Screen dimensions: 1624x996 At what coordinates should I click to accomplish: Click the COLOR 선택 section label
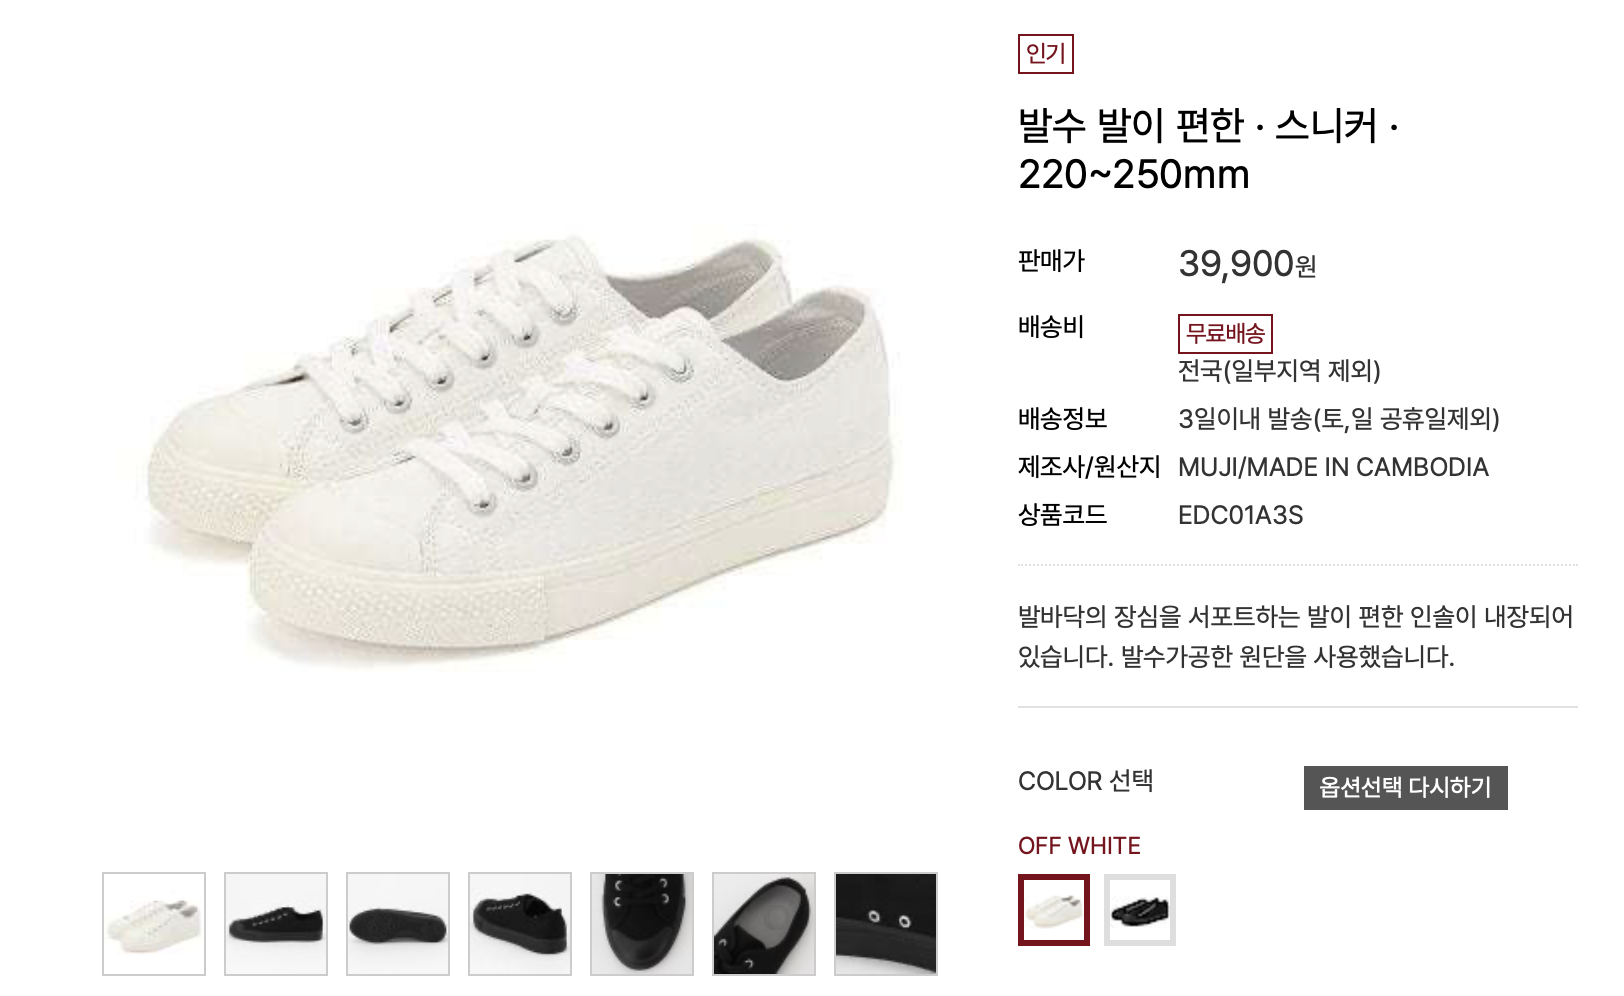click(x=1086, y=781)
